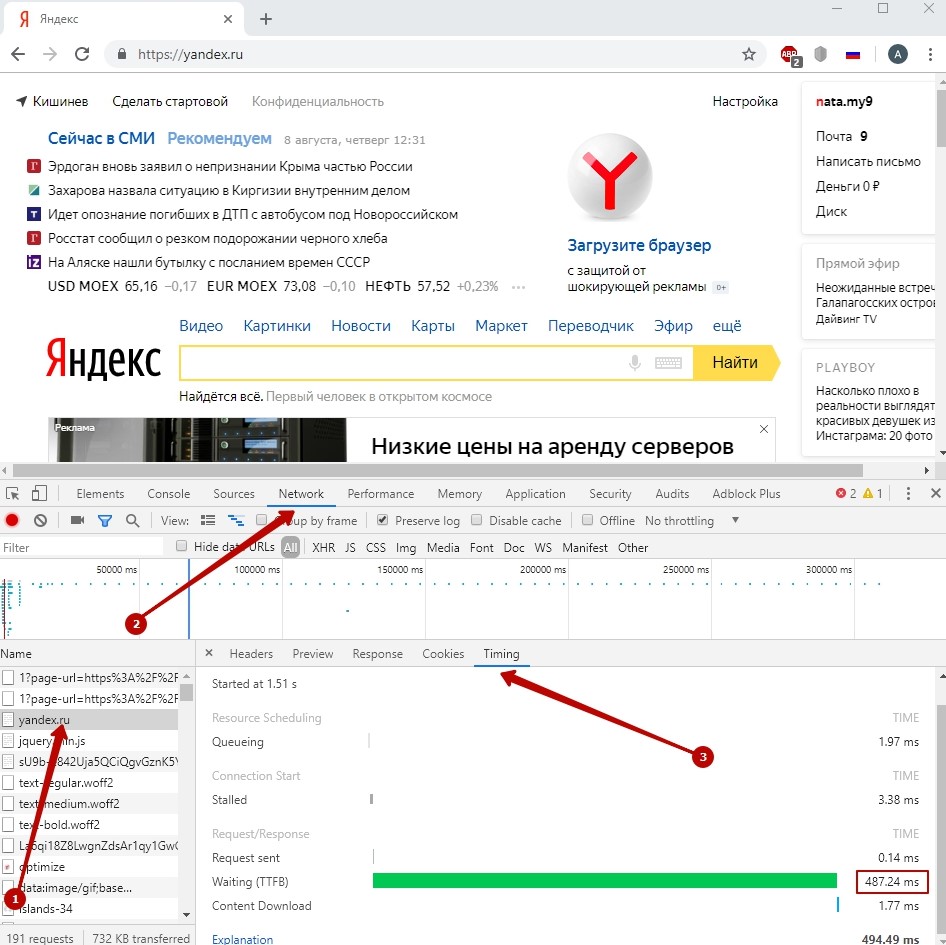Click the browser forward arrow
This screenshot has height=945, width=946.
50,54
